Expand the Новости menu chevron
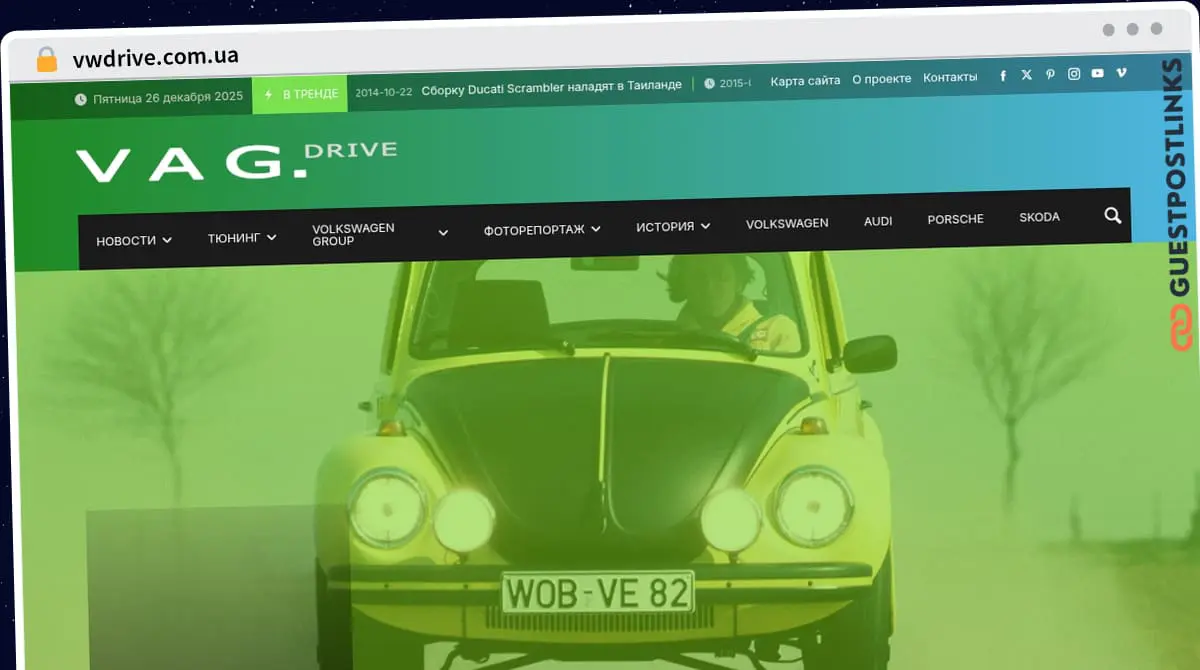Image resolution: width=1200 pixels, height=670 pixels. point(167,240)
